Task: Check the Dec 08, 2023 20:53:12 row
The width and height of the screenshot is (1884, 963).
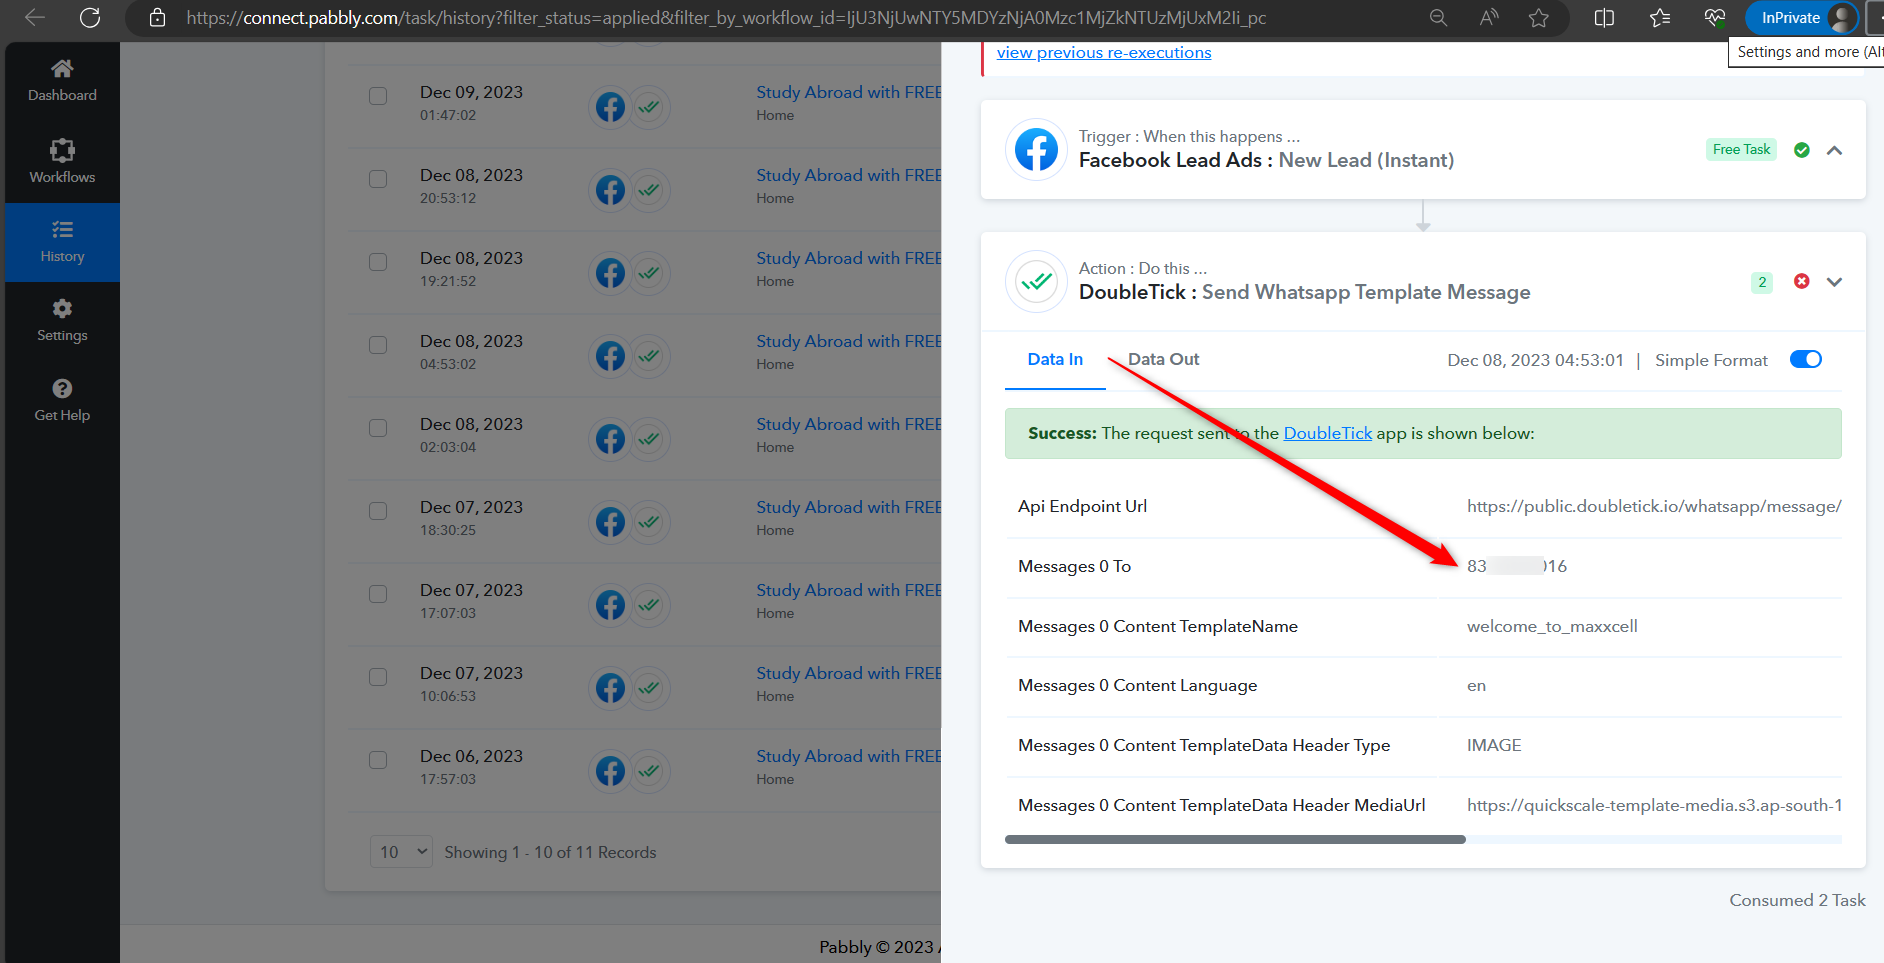Action: (x=378, y=179)
